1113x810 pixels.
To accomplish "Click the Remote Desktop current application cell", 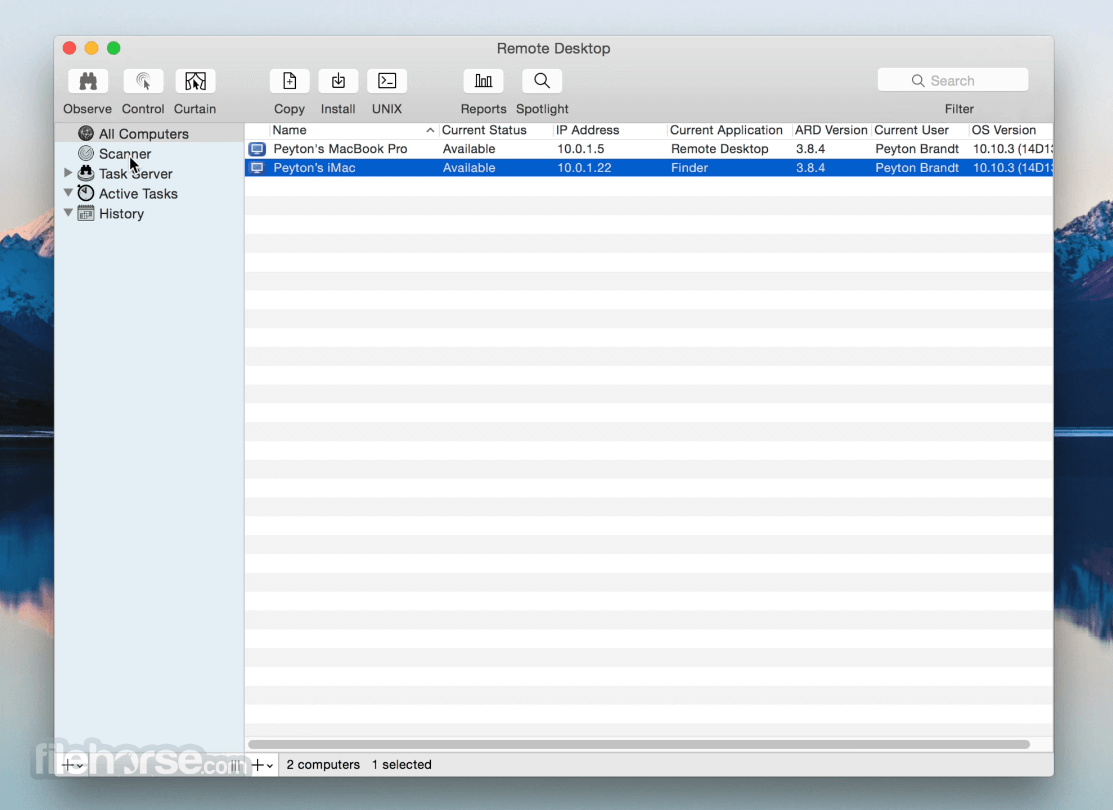I will [x=720, y=149].
